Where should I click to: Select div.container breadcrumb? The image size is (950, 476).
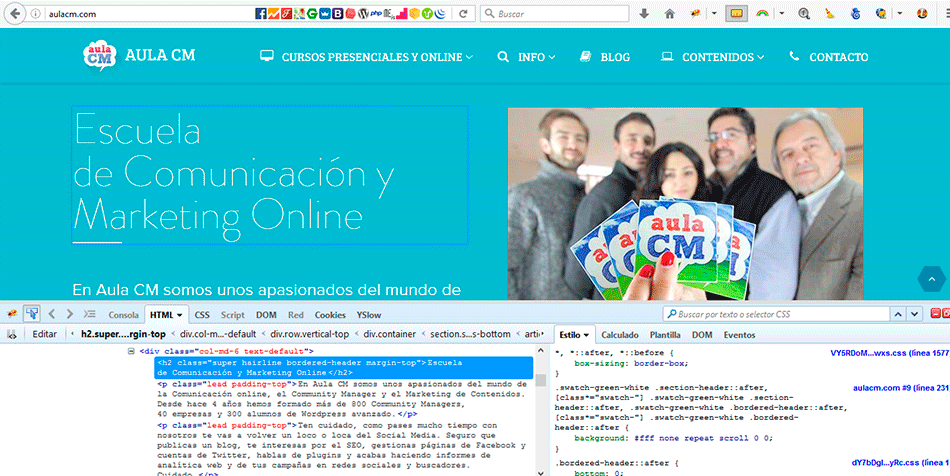coord(390,334)
